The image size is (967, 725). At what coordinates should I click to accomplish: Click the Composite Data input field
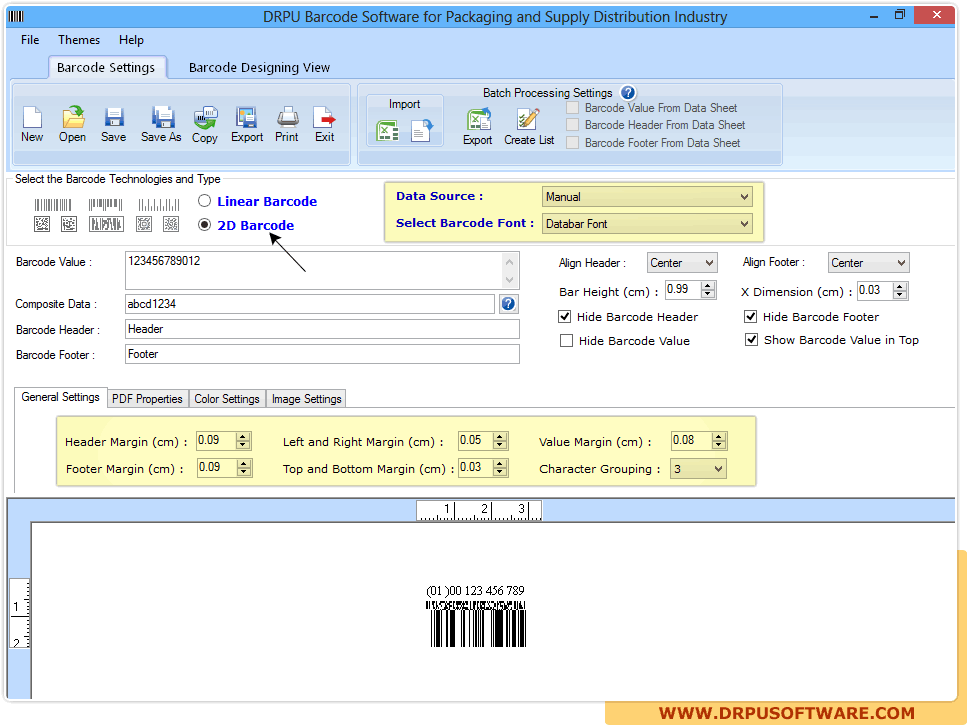click(310, 304)
